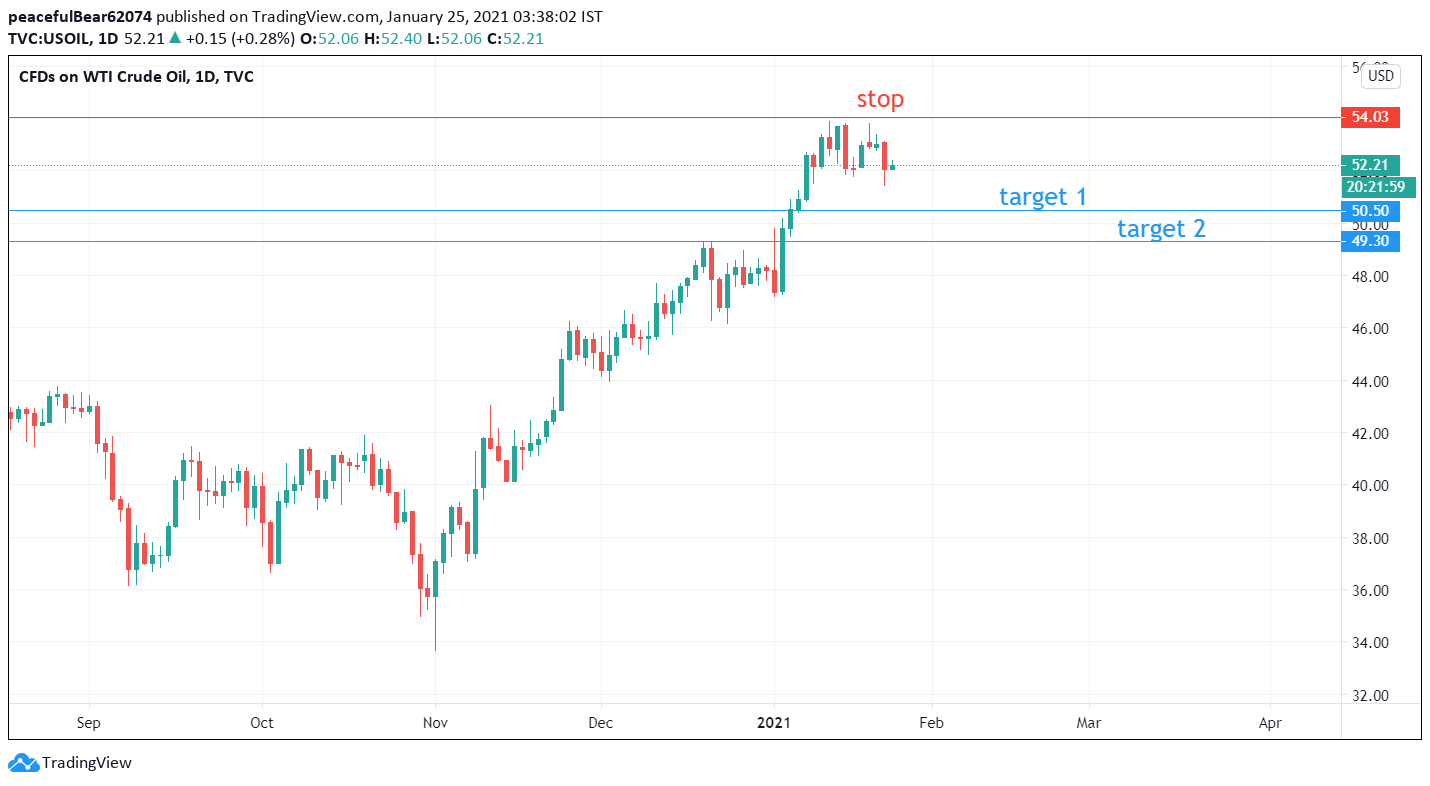This screenshot has width=1430, height=786.
Task: Click the TradingView text in the footer
Action: click(x=86, y=763)
